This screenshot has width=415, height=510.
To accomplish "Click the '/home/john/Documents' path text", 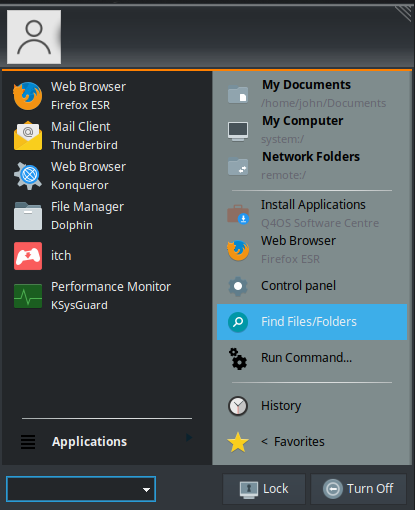I will (324, 104).
